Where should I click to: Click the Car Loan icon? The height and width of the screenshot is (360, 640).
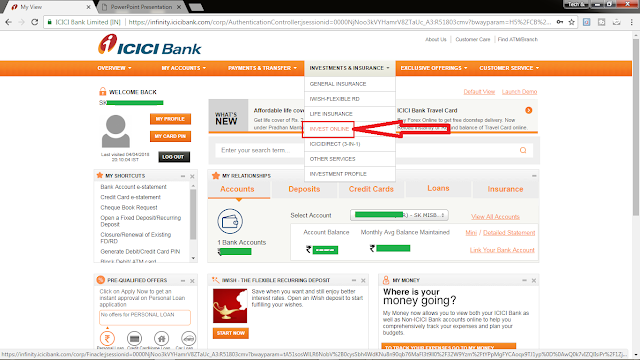[188, 338]
